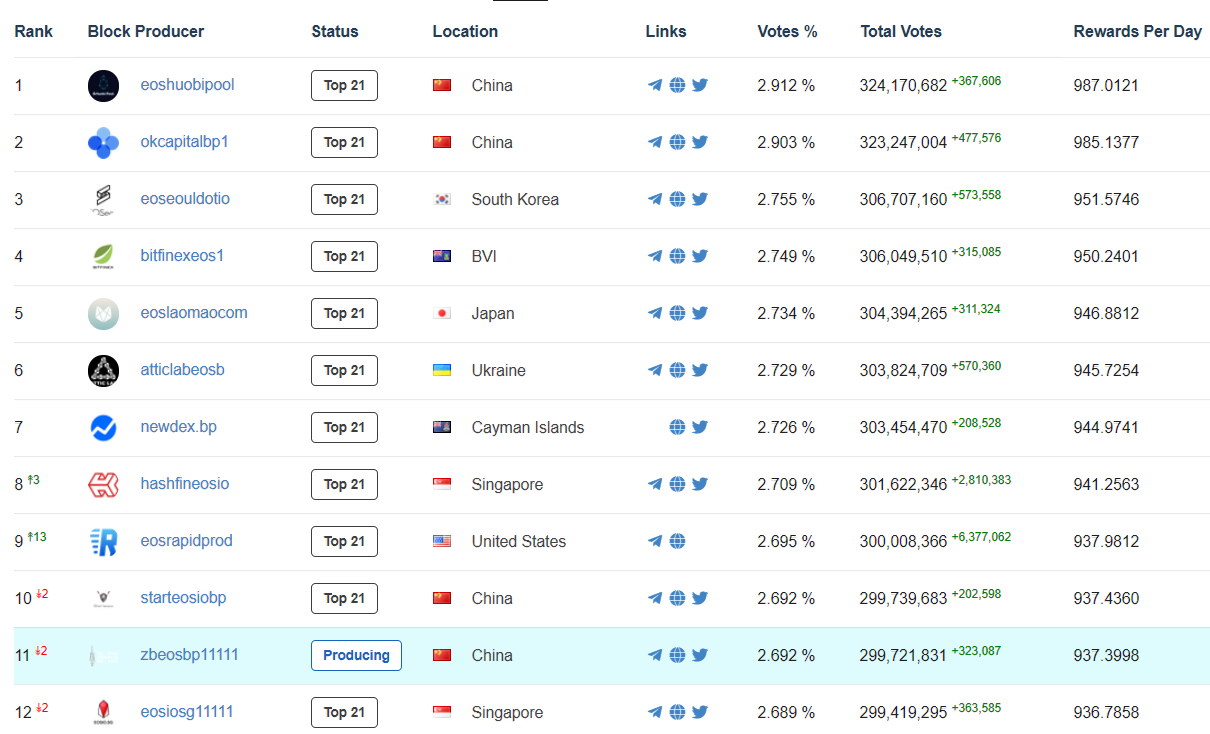Image resolution: width=1210 pixels, height=734 pixels.
Task: Click Telegram icon for eosiosg11111
Action: click(655, 713)
